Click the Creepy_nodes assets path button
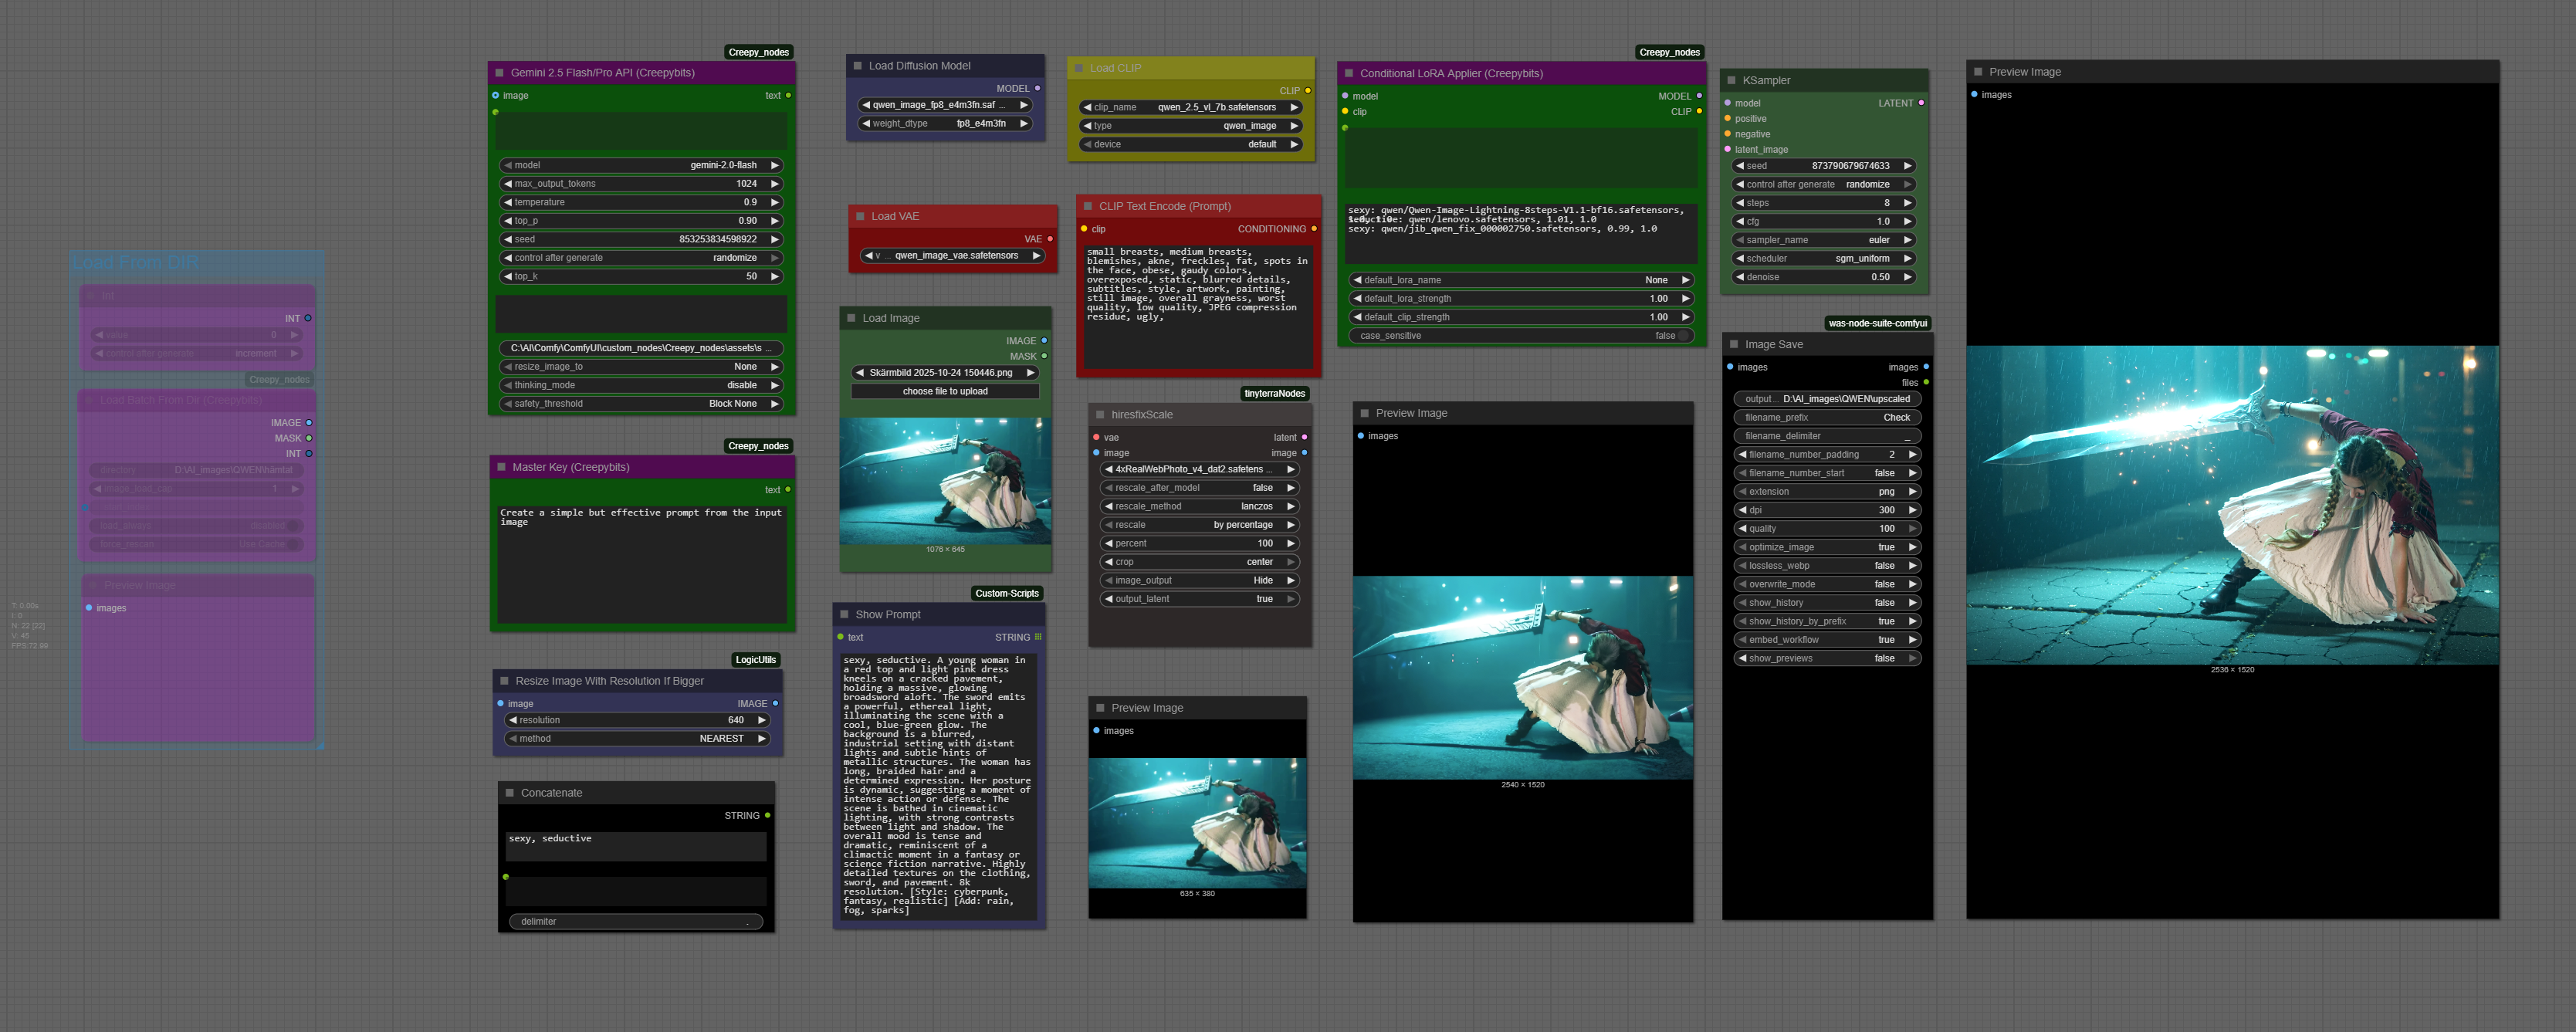 [640, 348]
